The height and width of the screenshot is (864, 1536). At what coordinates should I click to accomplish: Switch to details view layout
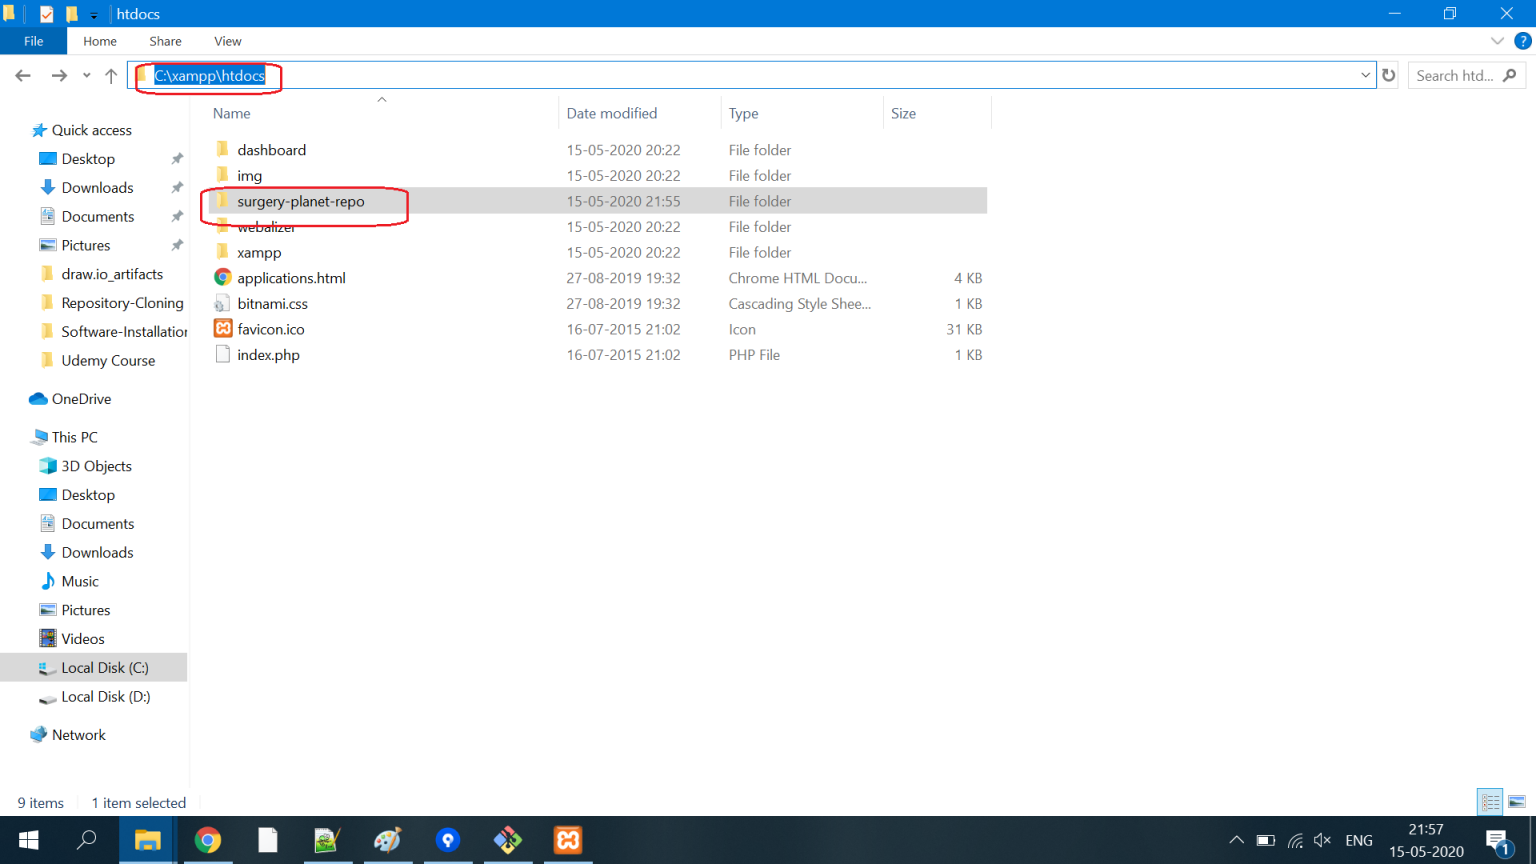coord(1490,802)
